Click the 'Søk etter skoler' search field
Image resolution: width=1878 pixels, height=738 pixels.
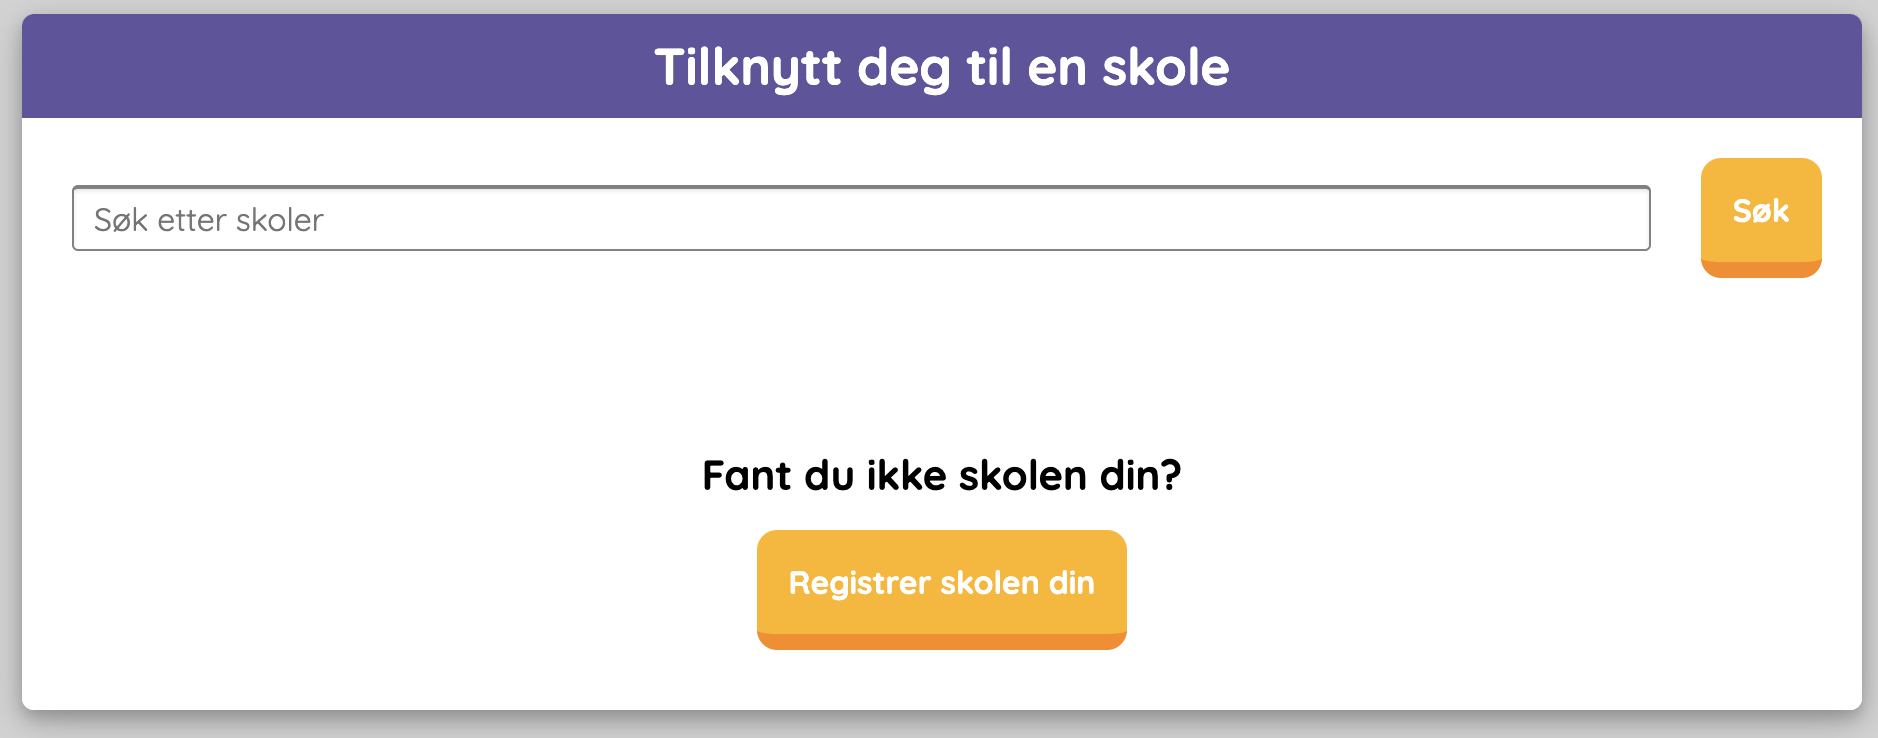coord(860,218)
